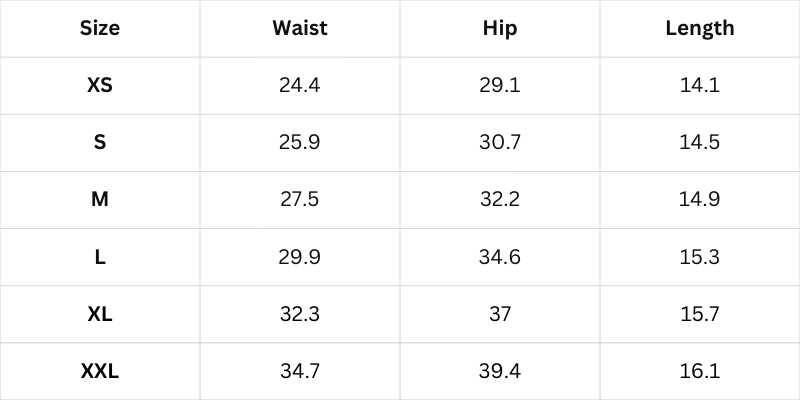
Task: Select the S hip value 30.7
Action: click(500, 143)
